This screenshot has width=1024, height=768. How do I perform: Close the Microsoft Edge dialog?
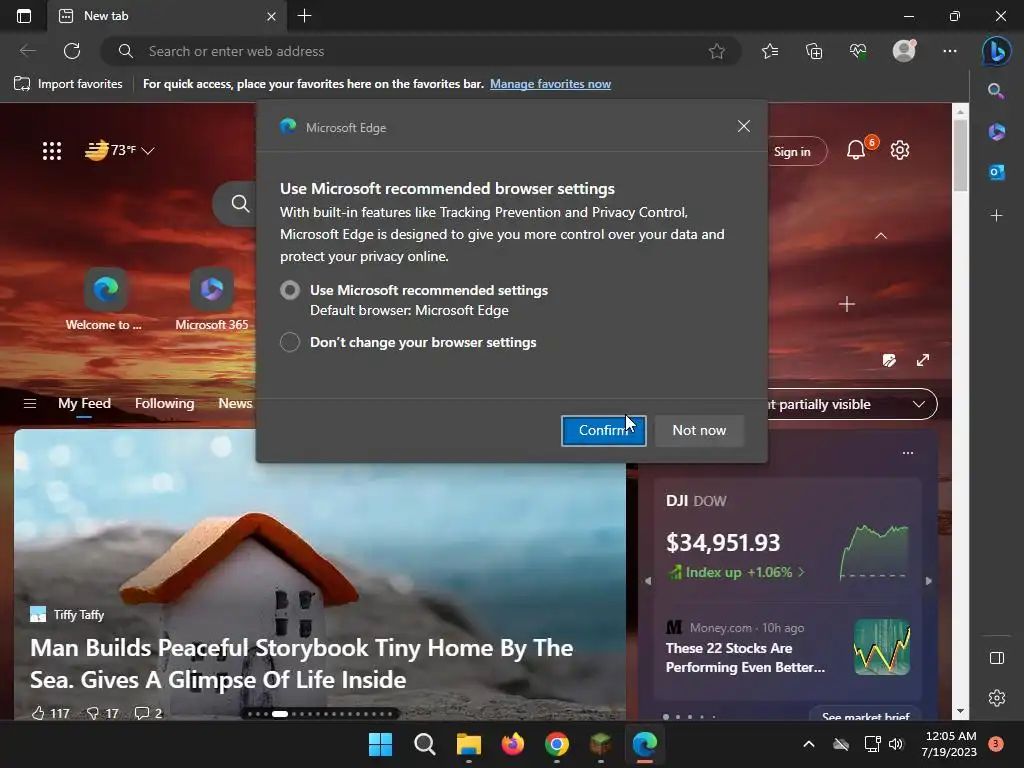click(743, 126)
